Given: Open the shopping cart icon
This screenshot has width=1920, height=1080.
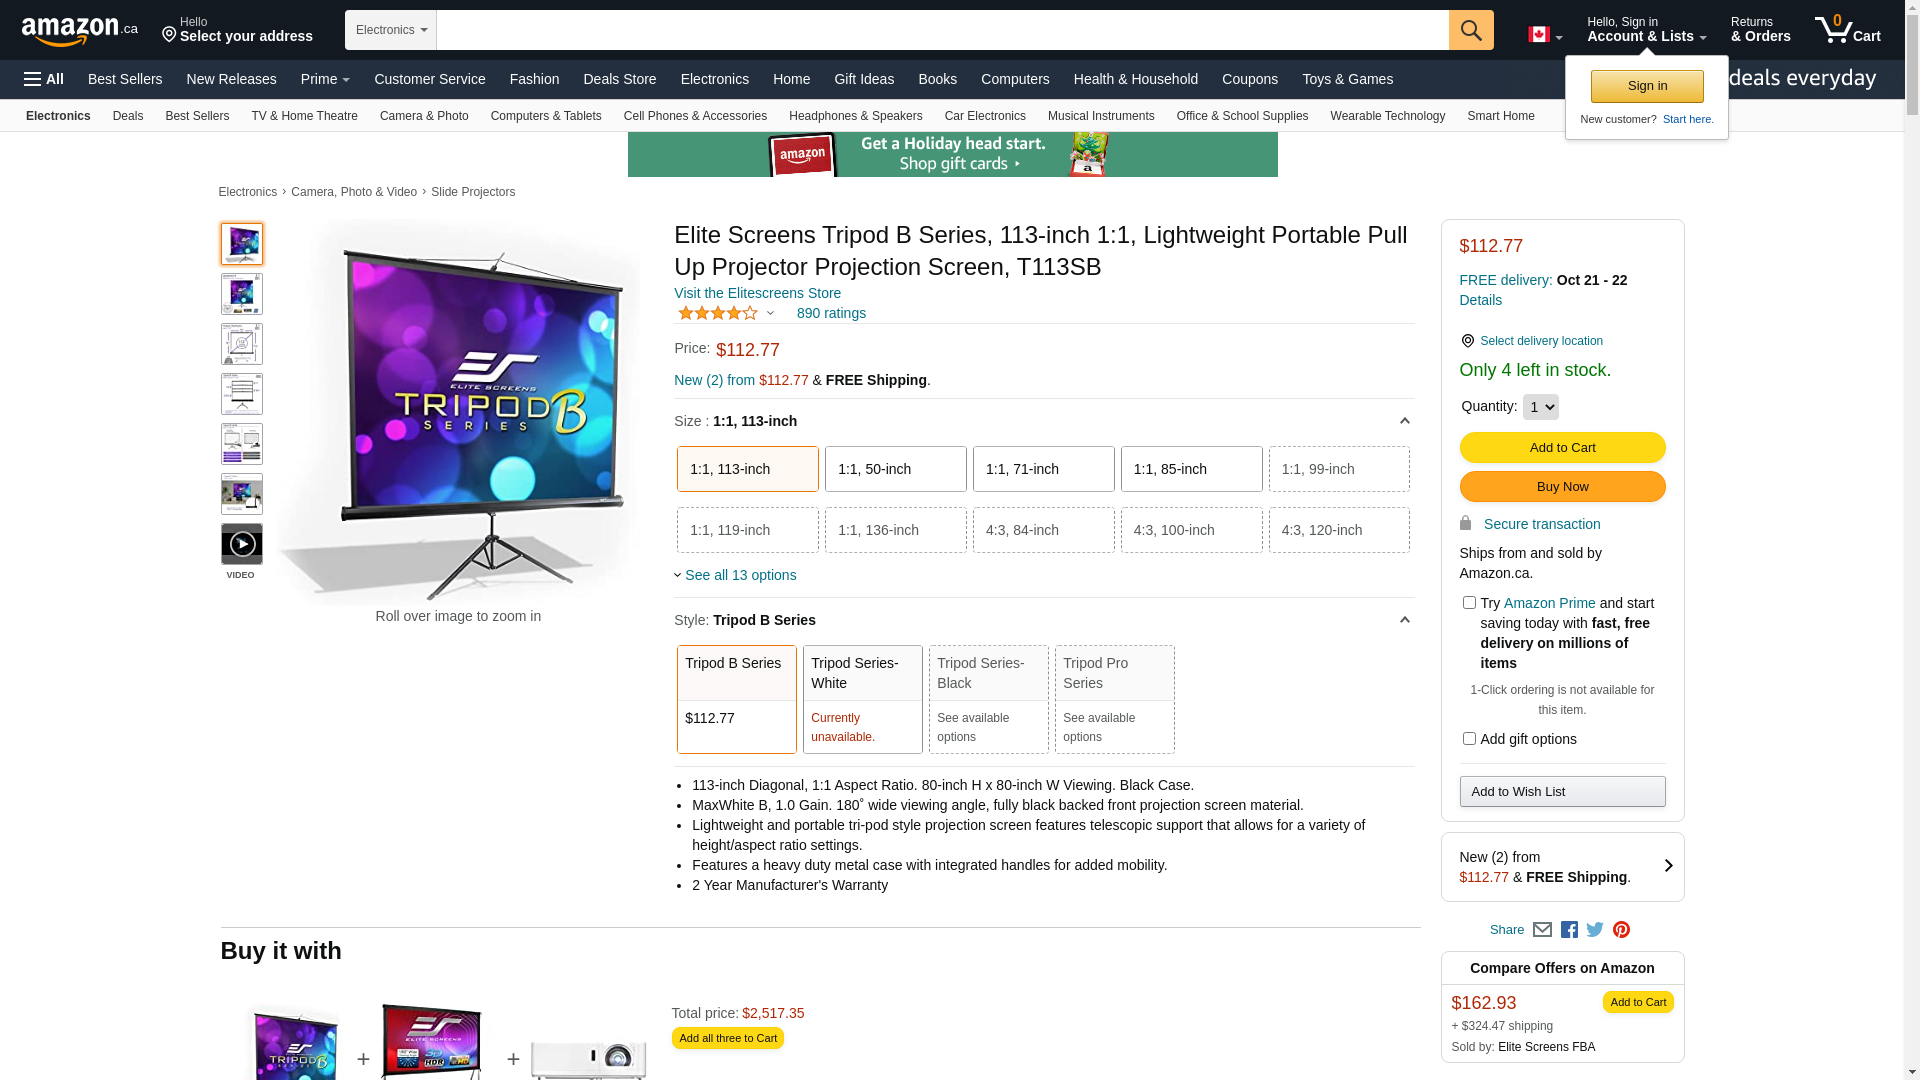Looking at the screenshot, I should pos(1846,30).
